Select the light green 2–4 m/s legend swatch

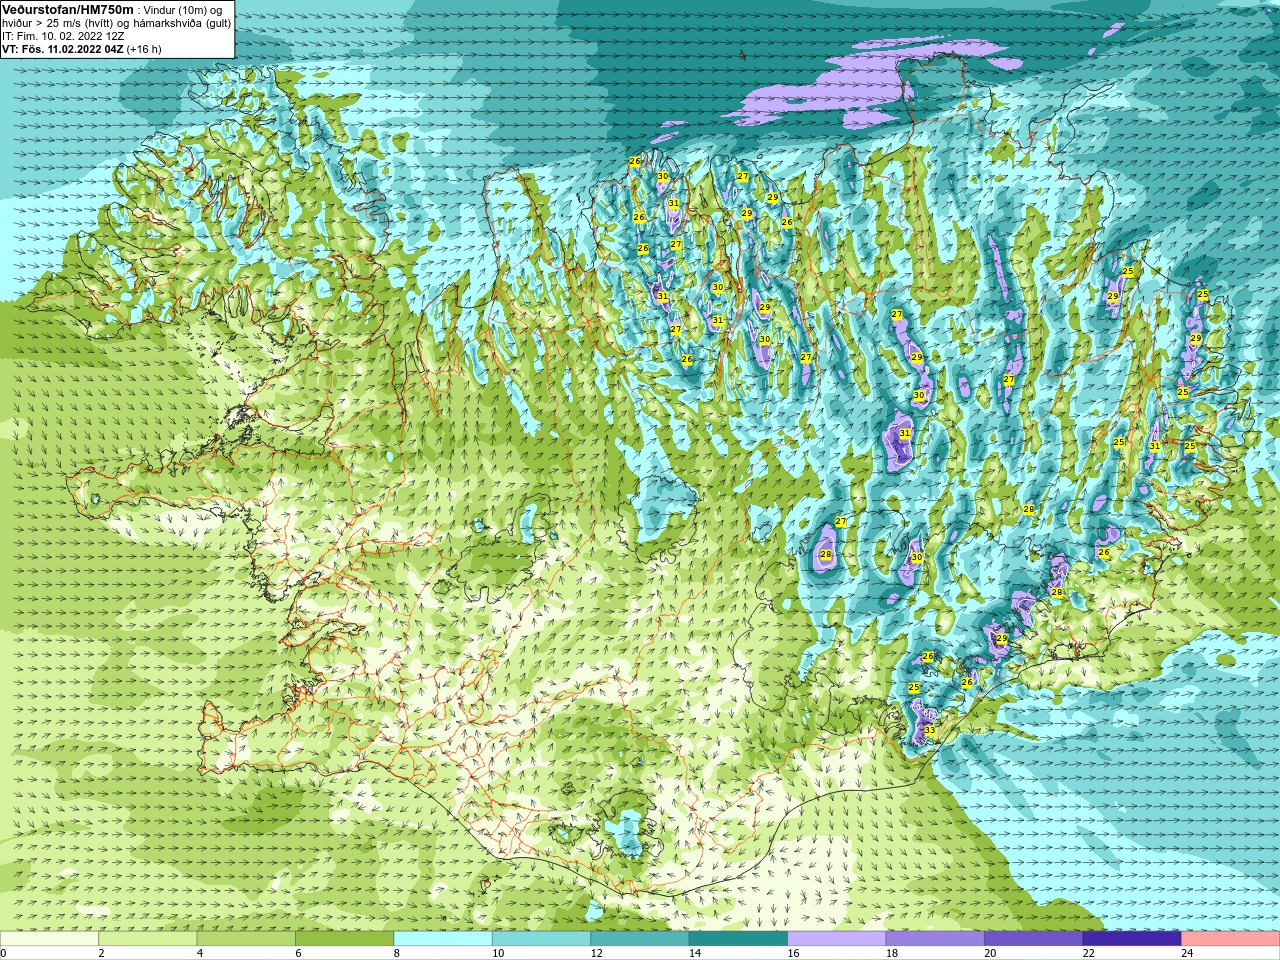point(148,939)
